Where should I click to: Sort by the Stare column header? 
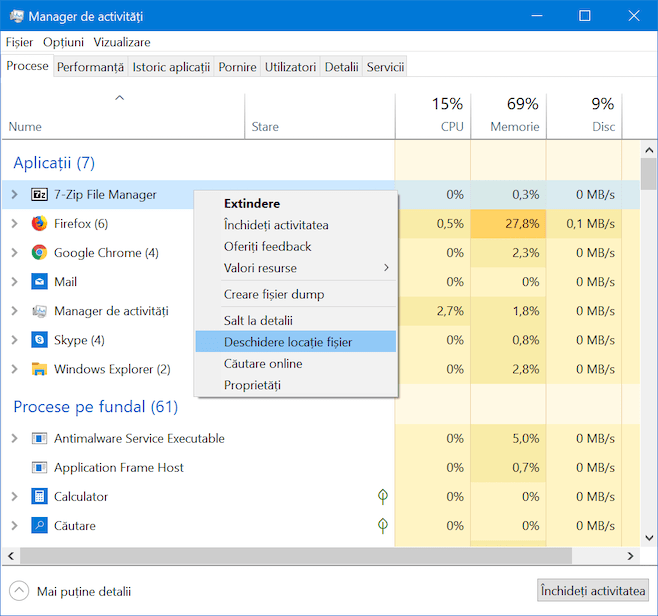tap(320, 116)
